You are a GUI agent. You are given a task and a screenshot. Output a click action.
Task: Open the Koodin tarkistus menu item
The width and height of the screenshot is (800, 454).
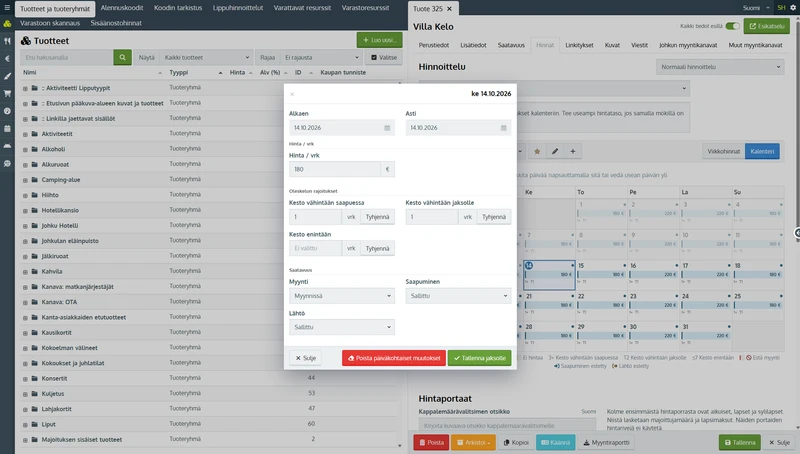178,8
